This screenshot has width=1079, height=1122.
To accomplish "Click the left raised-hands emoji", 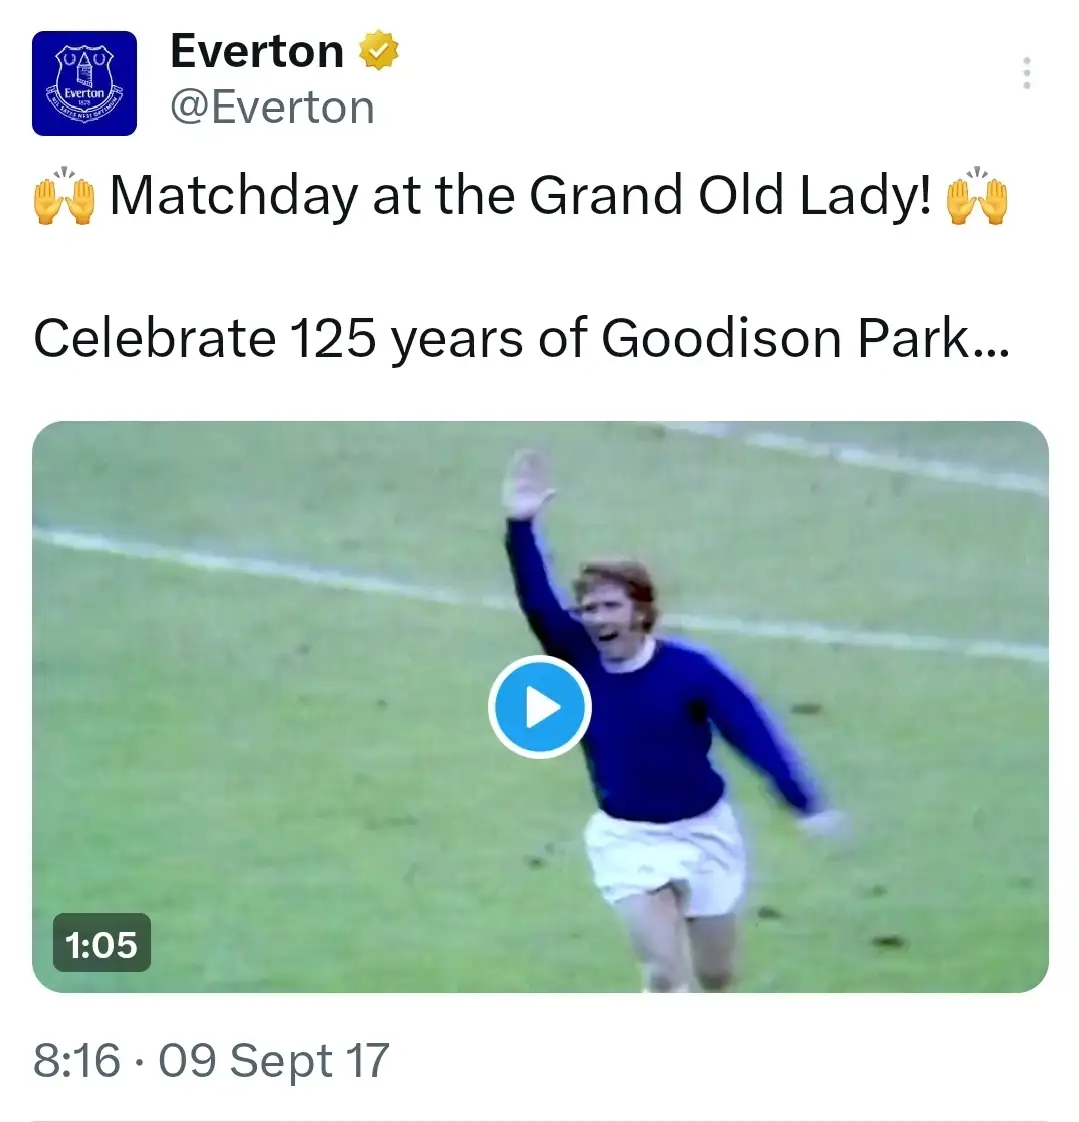I will [x=64, y=195].
